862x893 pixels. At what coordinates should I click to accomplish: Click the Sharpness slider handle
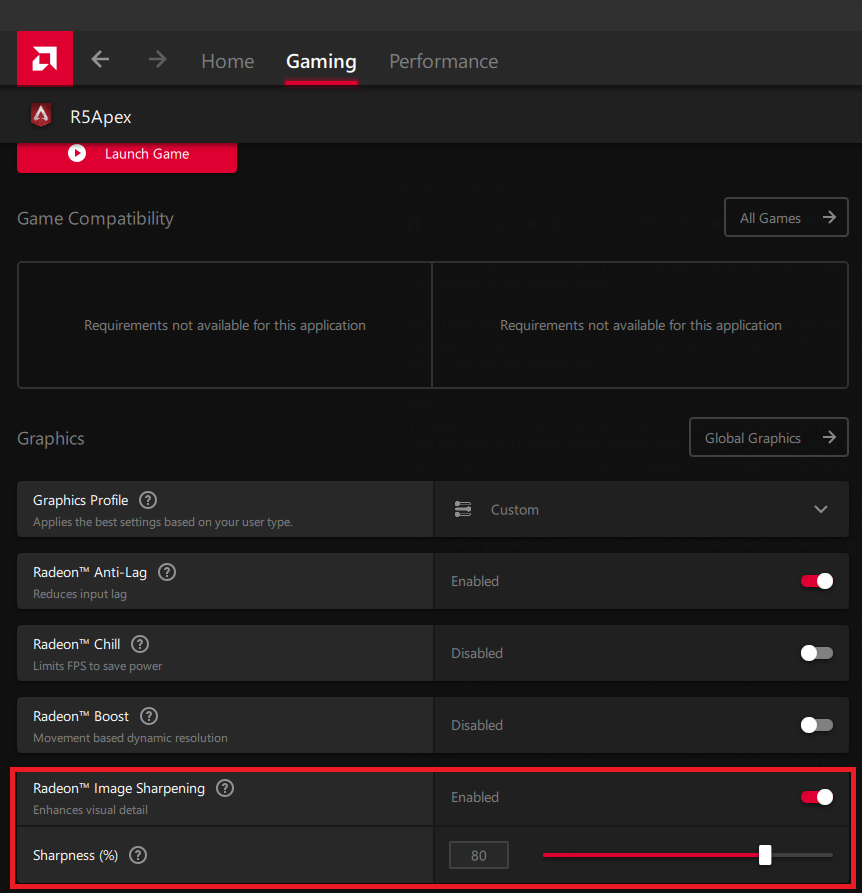765,855
